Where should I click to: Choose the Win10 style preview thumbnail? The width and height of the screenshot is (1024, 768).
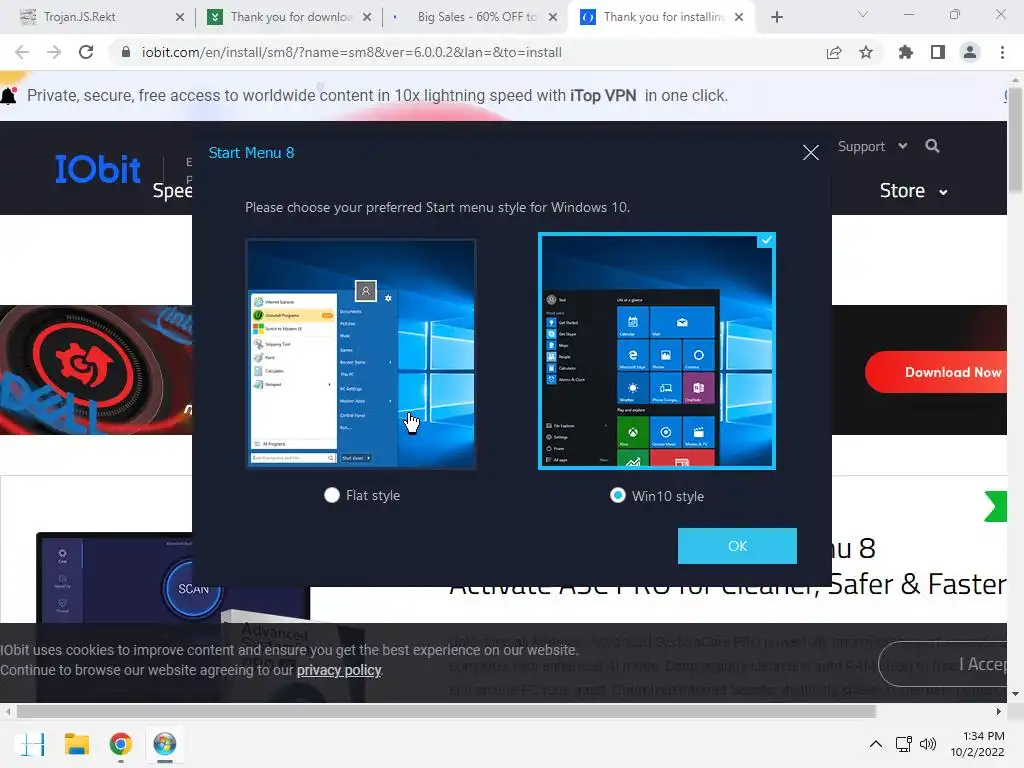click(x=656, y=351)
